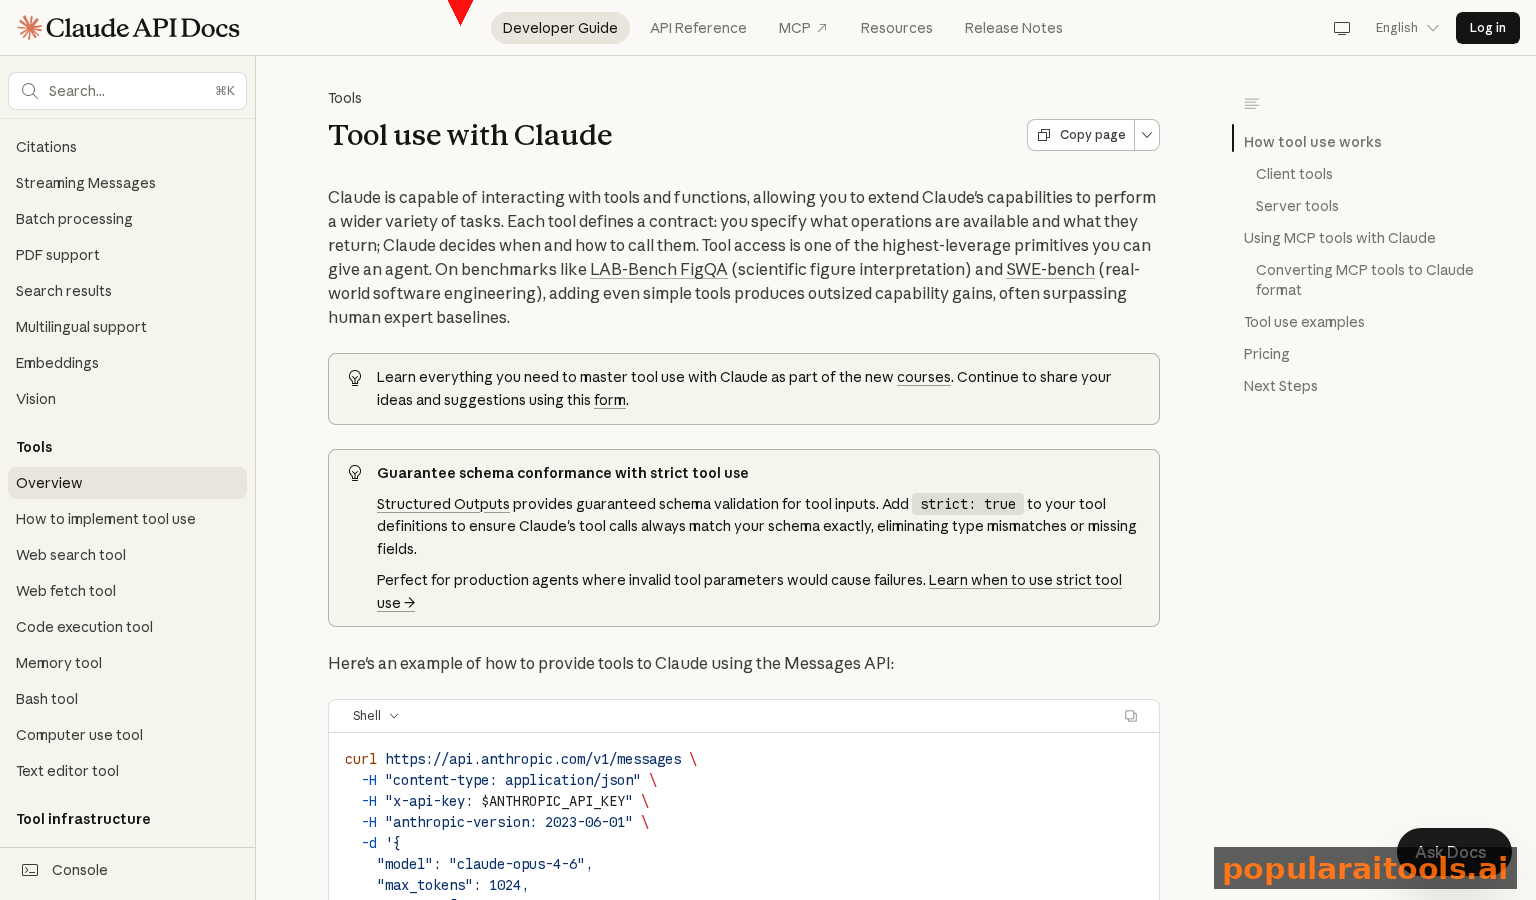Click the outline icon above the table of contents

click(x=1252, y=104)
